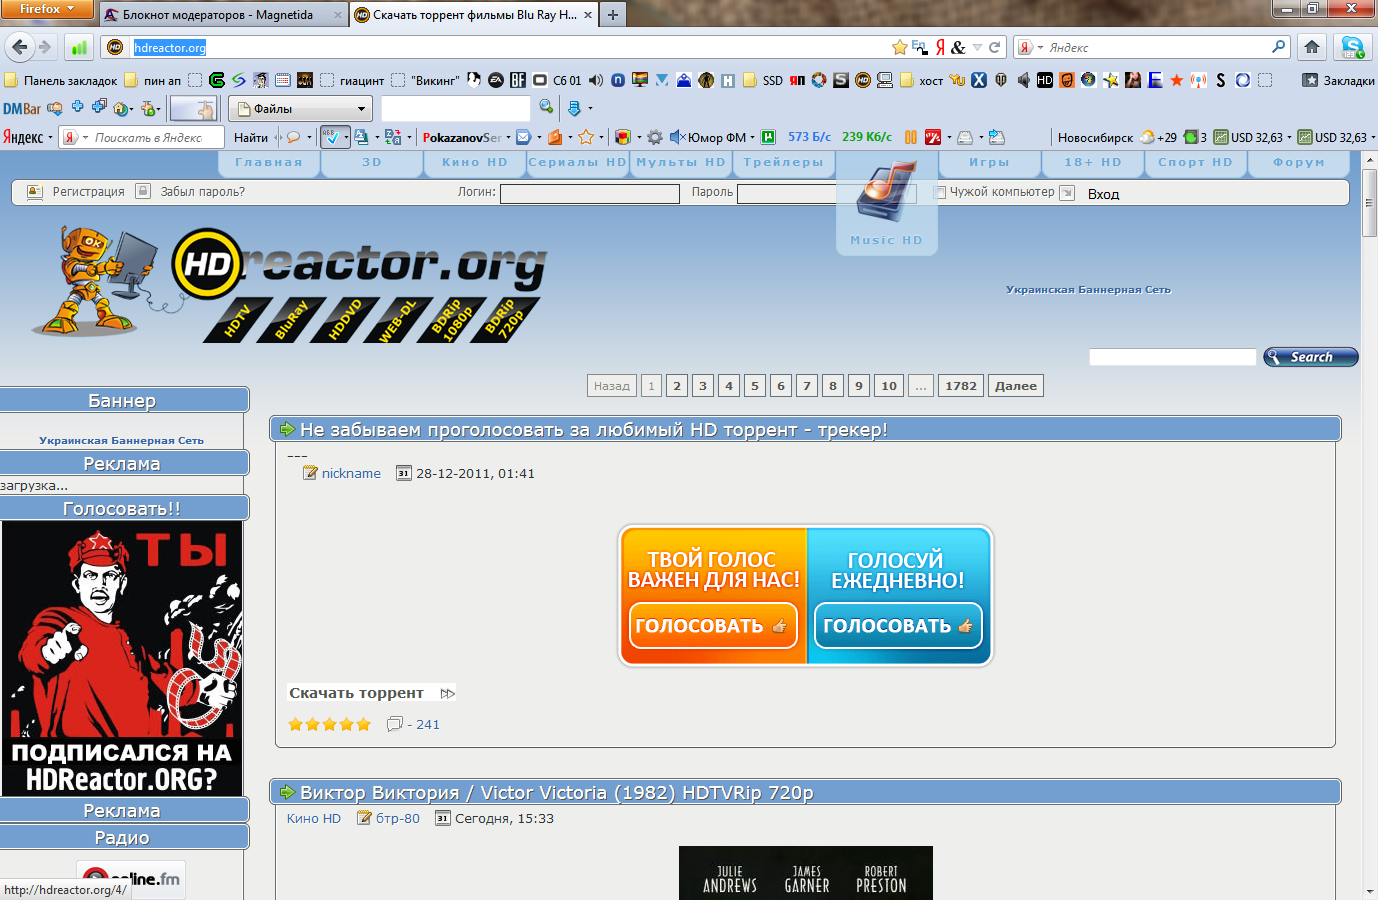Toggle the Чужой компьютер checkbox
This screenshot has height=900, width=1378.
coord(939,192)
